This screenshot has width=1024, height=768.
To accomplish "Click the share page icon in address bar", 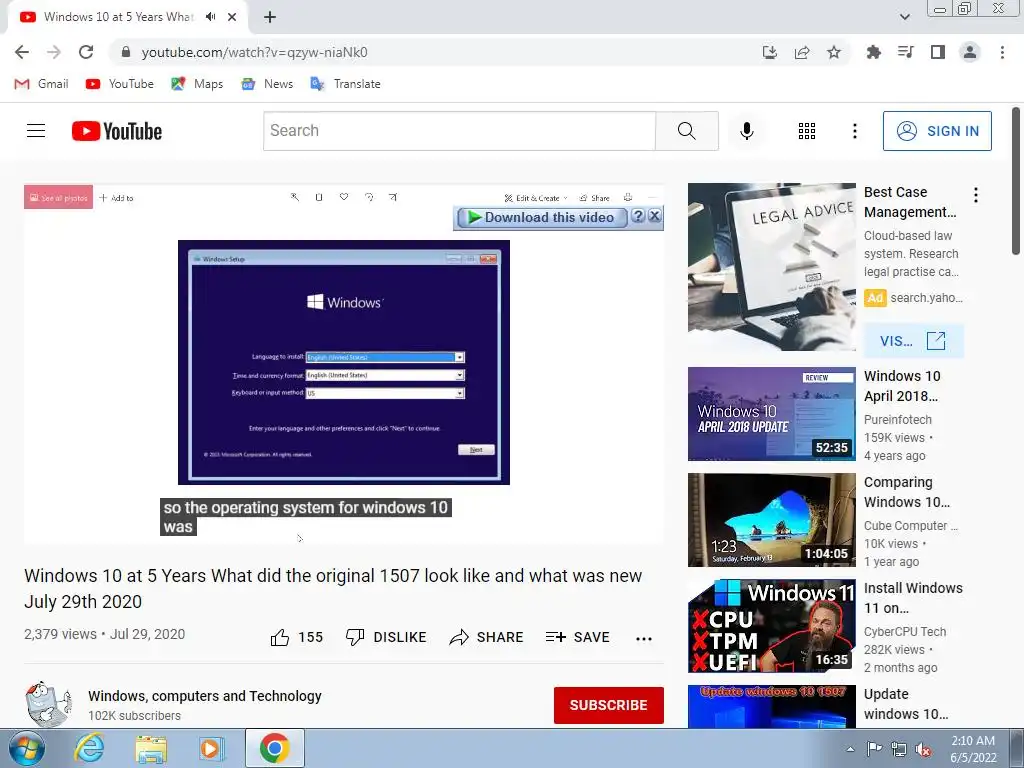I will [x=802, y=52].
